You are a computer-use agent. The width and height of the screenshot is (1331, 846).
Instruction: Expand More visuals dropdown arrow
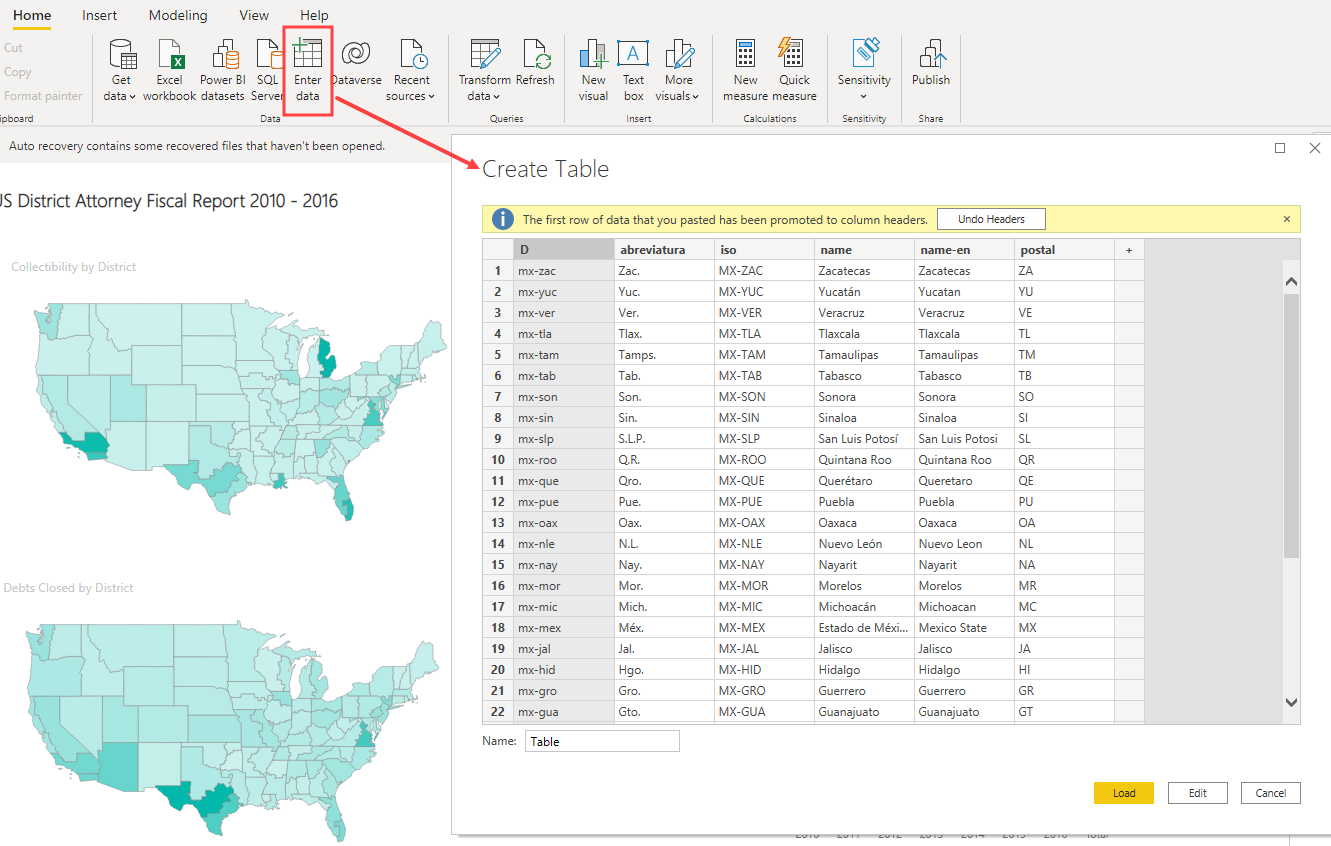point(695,97)
